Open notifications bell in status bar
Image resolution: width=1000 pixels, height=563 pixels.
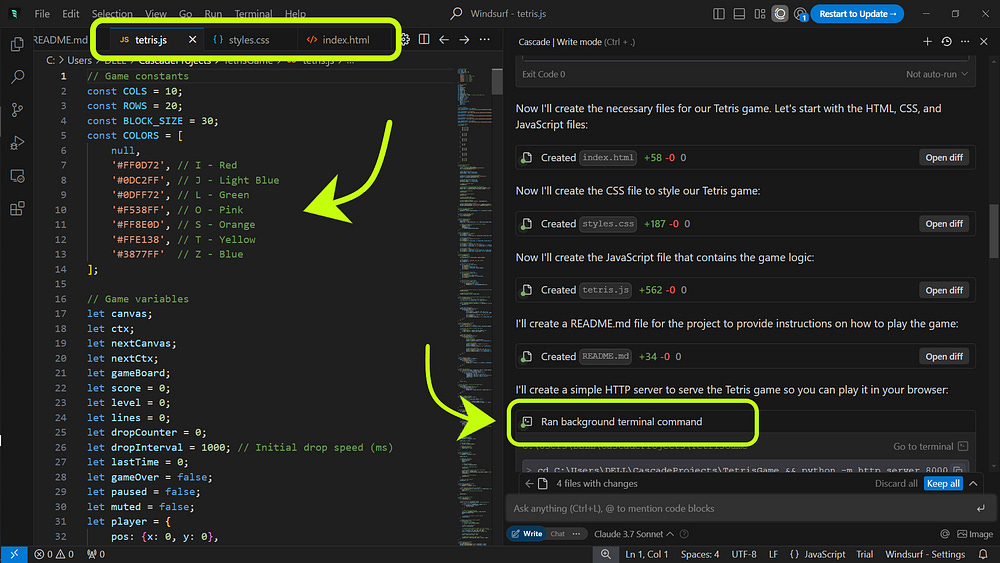[983, 554]
